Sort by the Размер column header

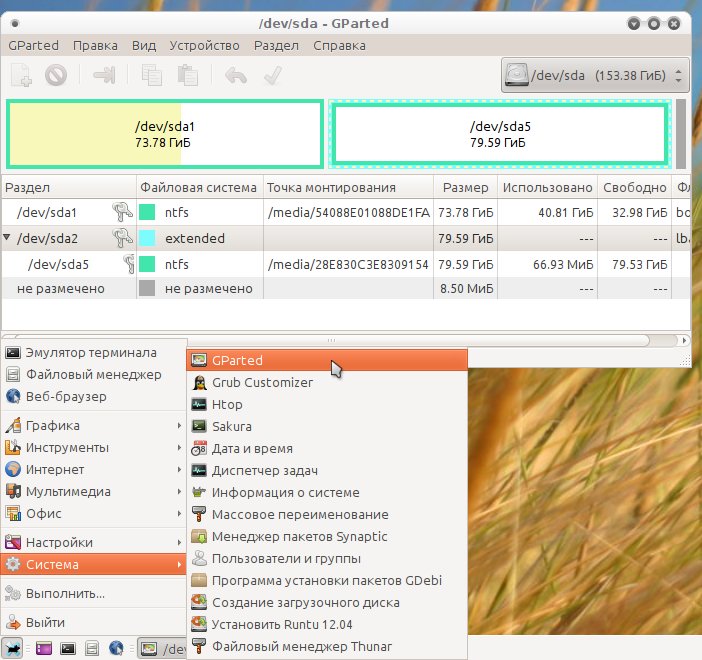pyautogui.click(x=466, y=187)
